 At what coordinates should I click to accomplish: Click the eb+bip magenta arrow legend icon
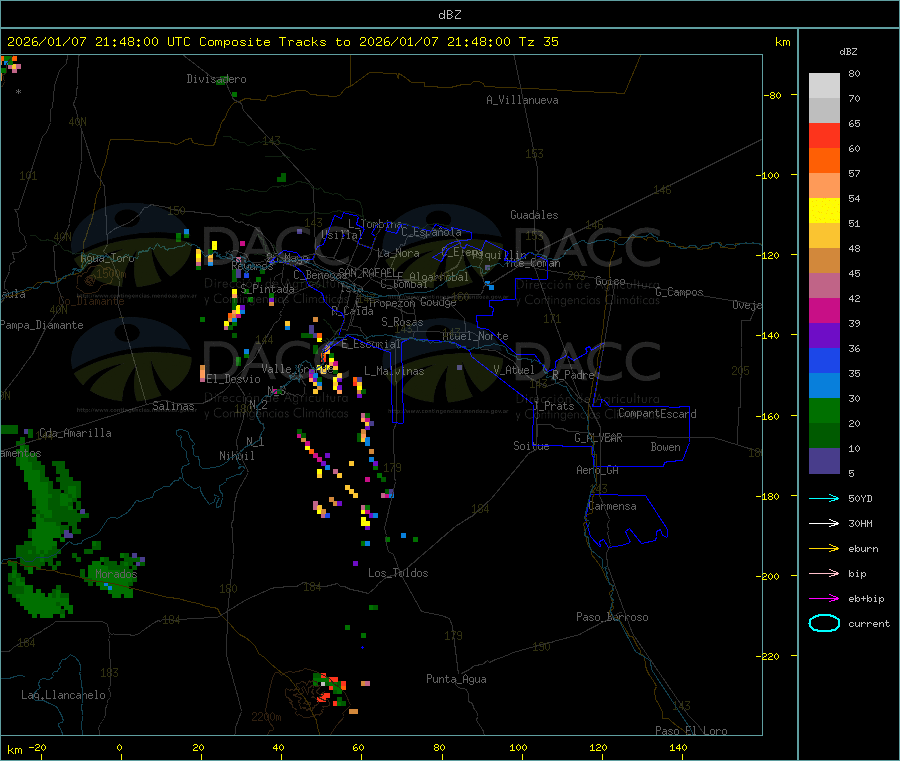pos(824,599)
